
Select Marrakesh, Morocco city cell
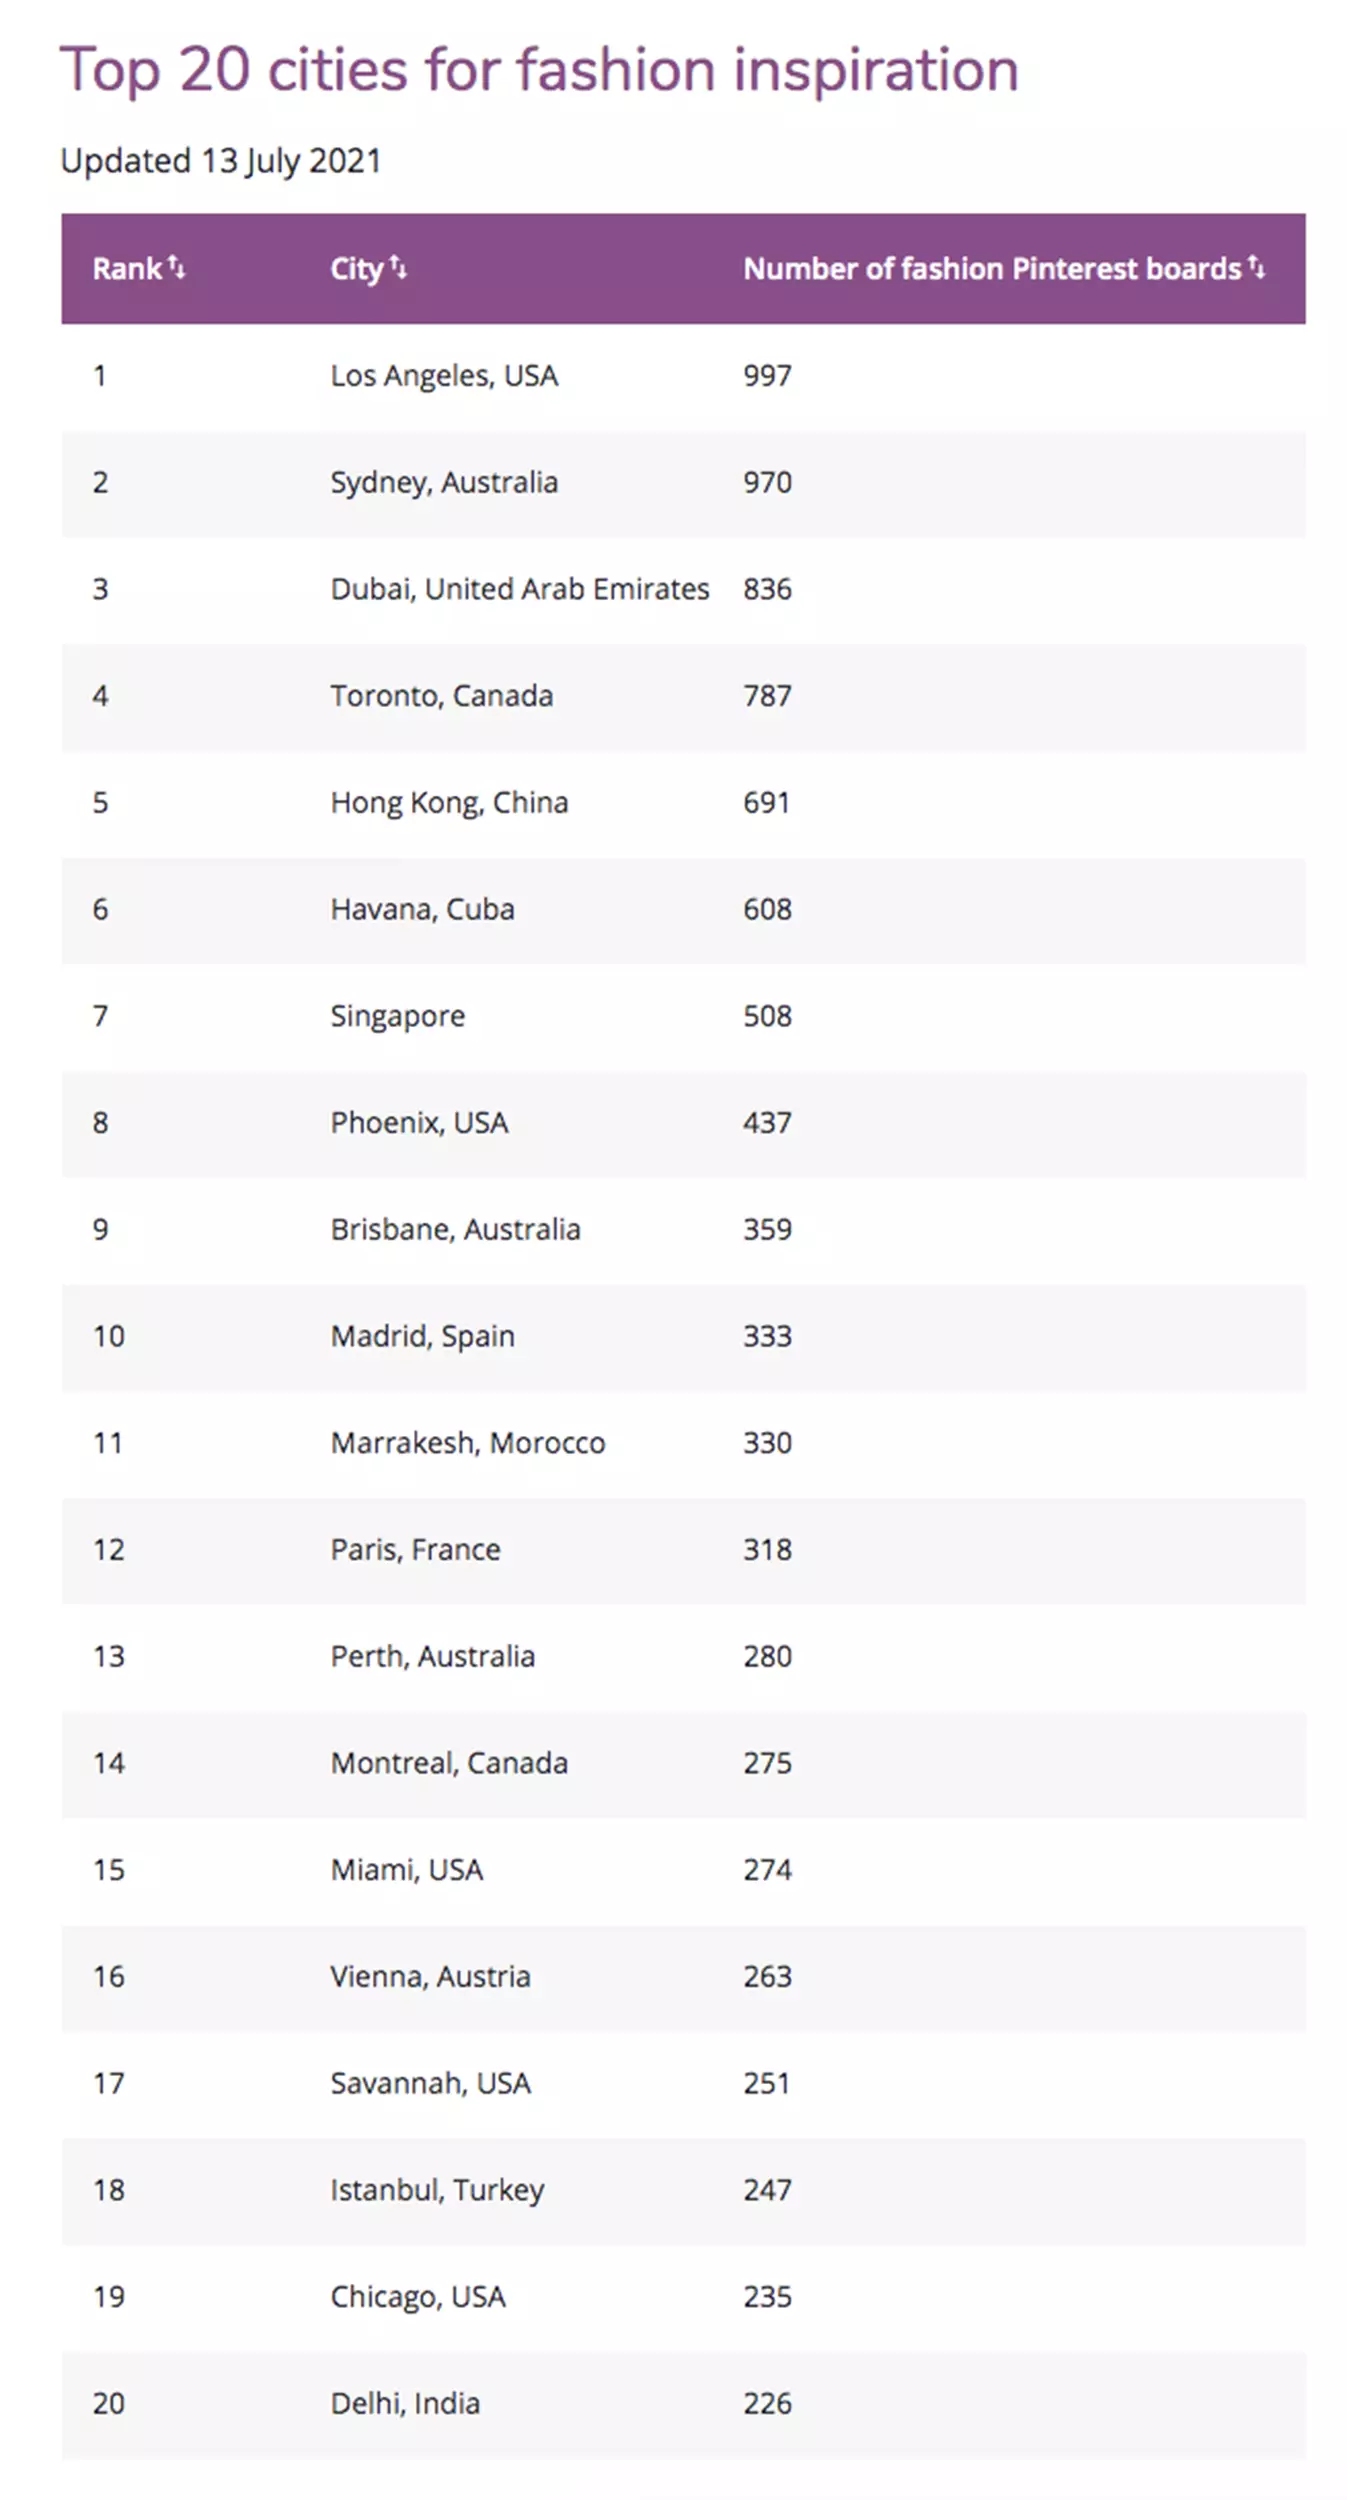click(x=468, y=1443)
